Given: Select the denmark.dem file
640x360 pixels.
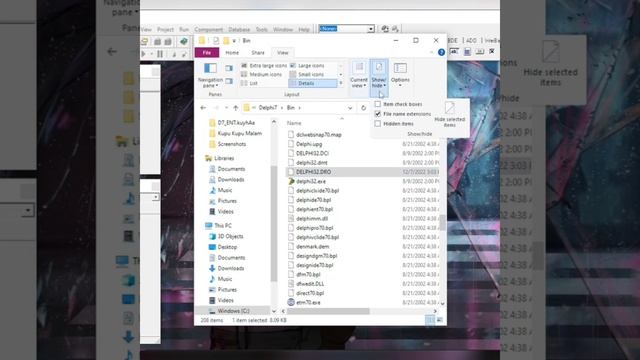Looking at the screenshot, I should coord(313,247).
